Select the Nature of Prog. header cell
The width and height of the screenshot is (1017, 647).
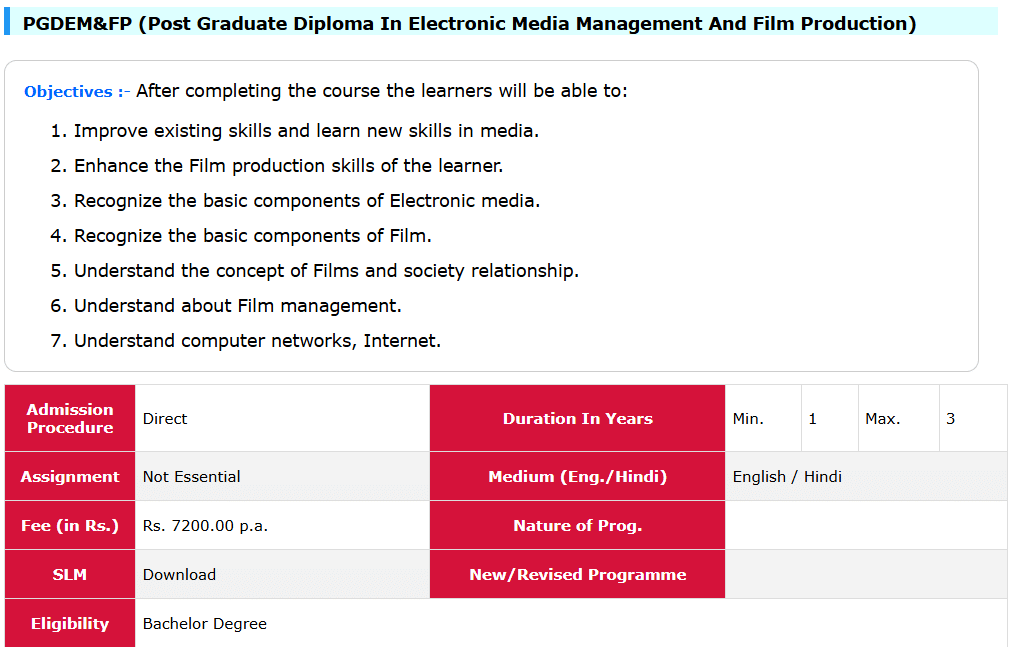577,525
